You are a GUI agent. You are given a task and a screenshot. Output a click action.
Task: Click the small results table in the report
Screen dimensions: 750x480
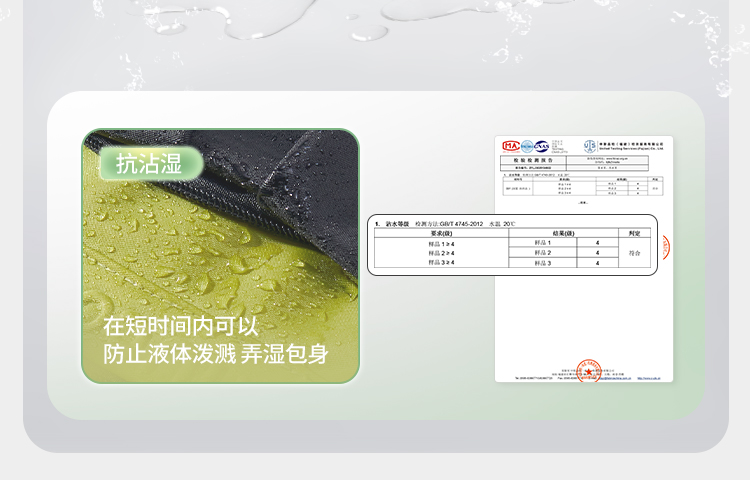point(583,186)
